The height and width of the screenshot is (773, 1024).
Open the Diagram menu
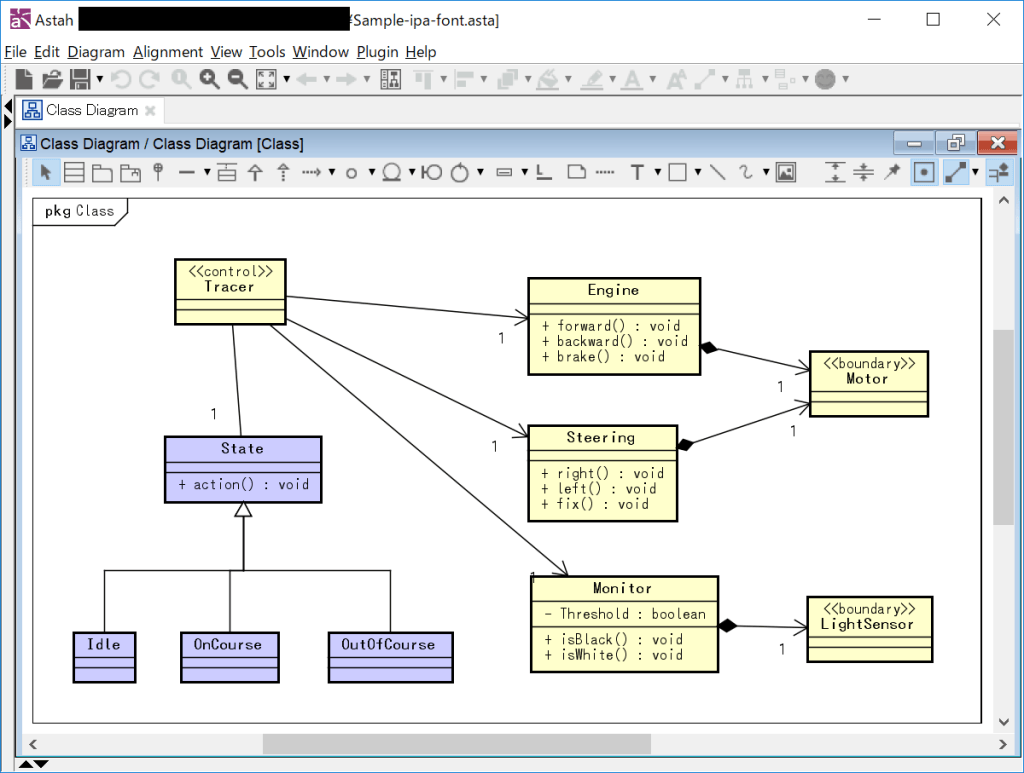(96, 52)
